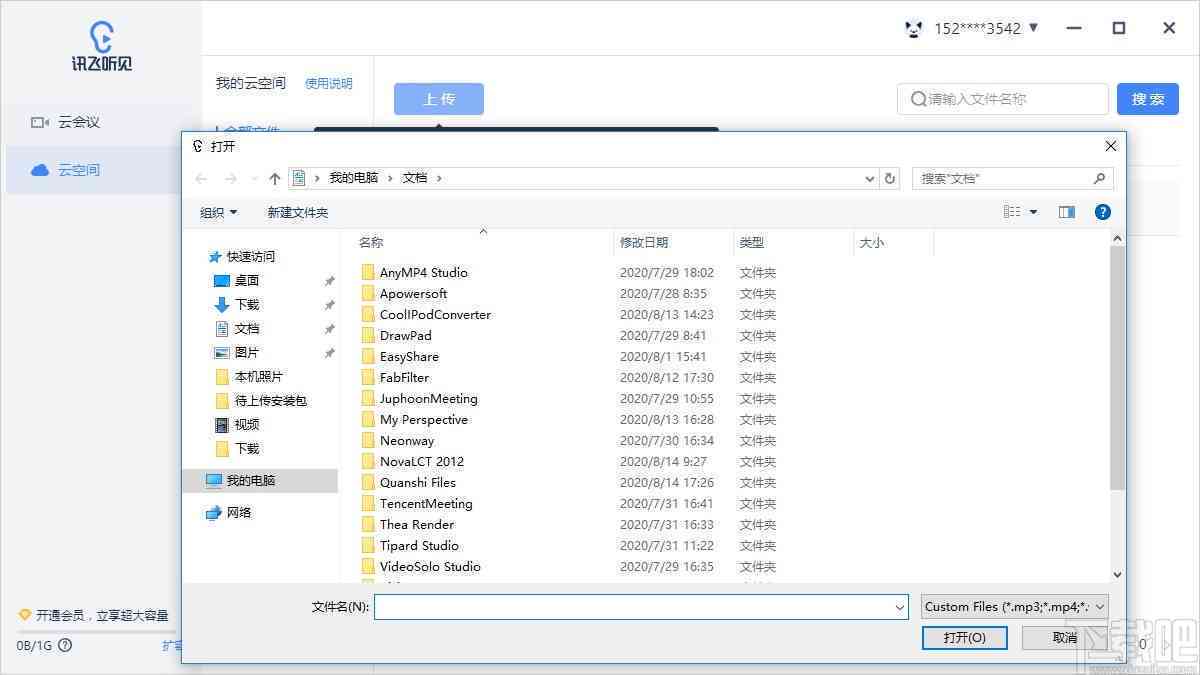This screenshot has width=1200, height=675.
Task: Go back in the file dialog
Action: [201, 178]
